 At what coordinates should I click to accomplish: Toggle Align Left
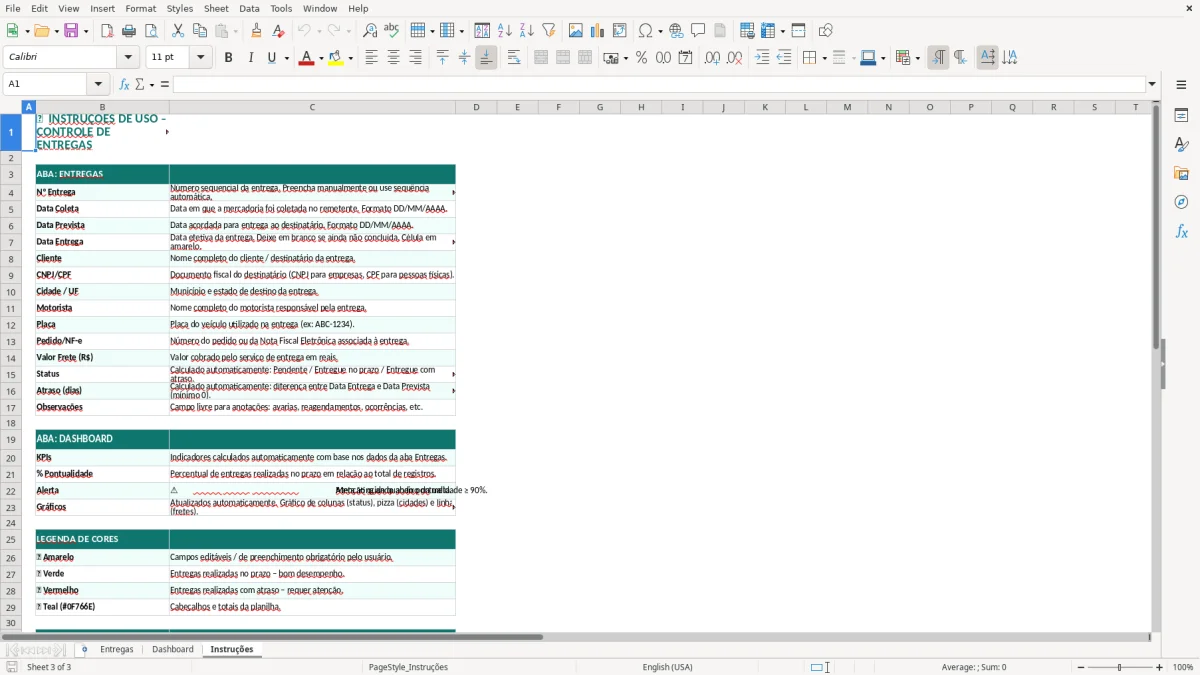click(x=371, y=58)
